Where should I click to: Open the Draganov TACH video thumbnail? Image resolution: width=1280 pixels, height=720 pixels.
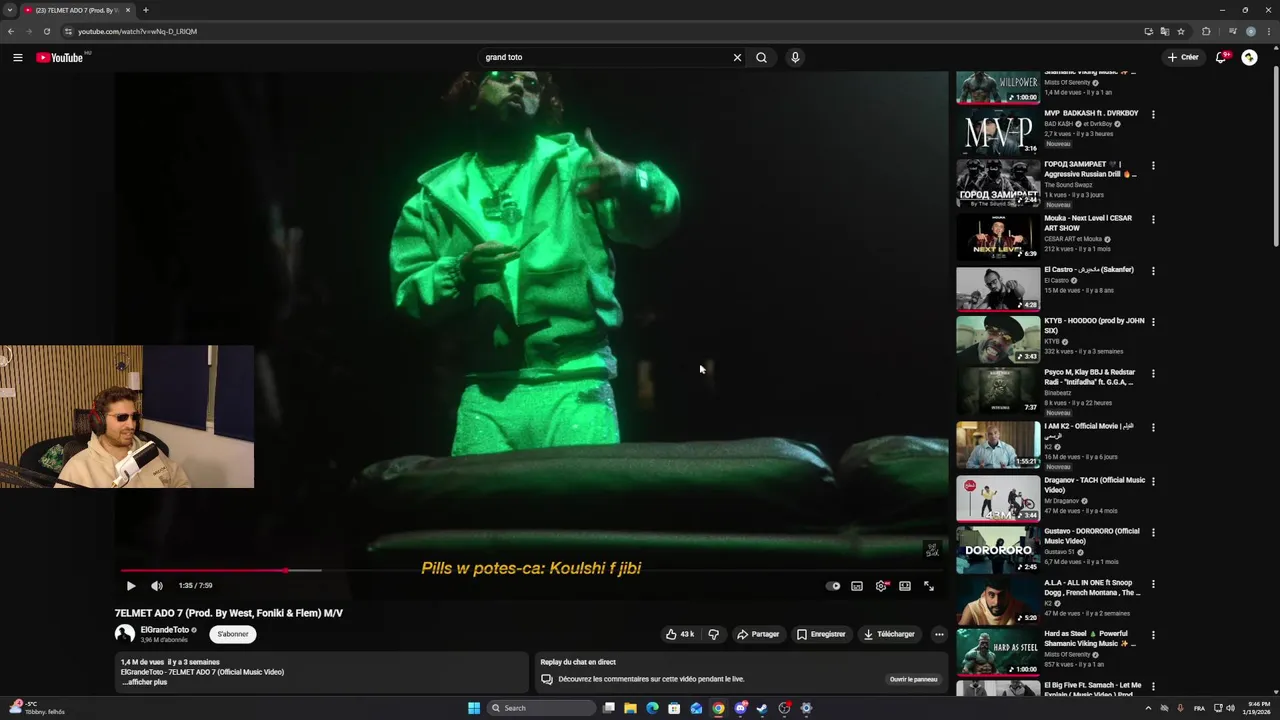point(998,498)
